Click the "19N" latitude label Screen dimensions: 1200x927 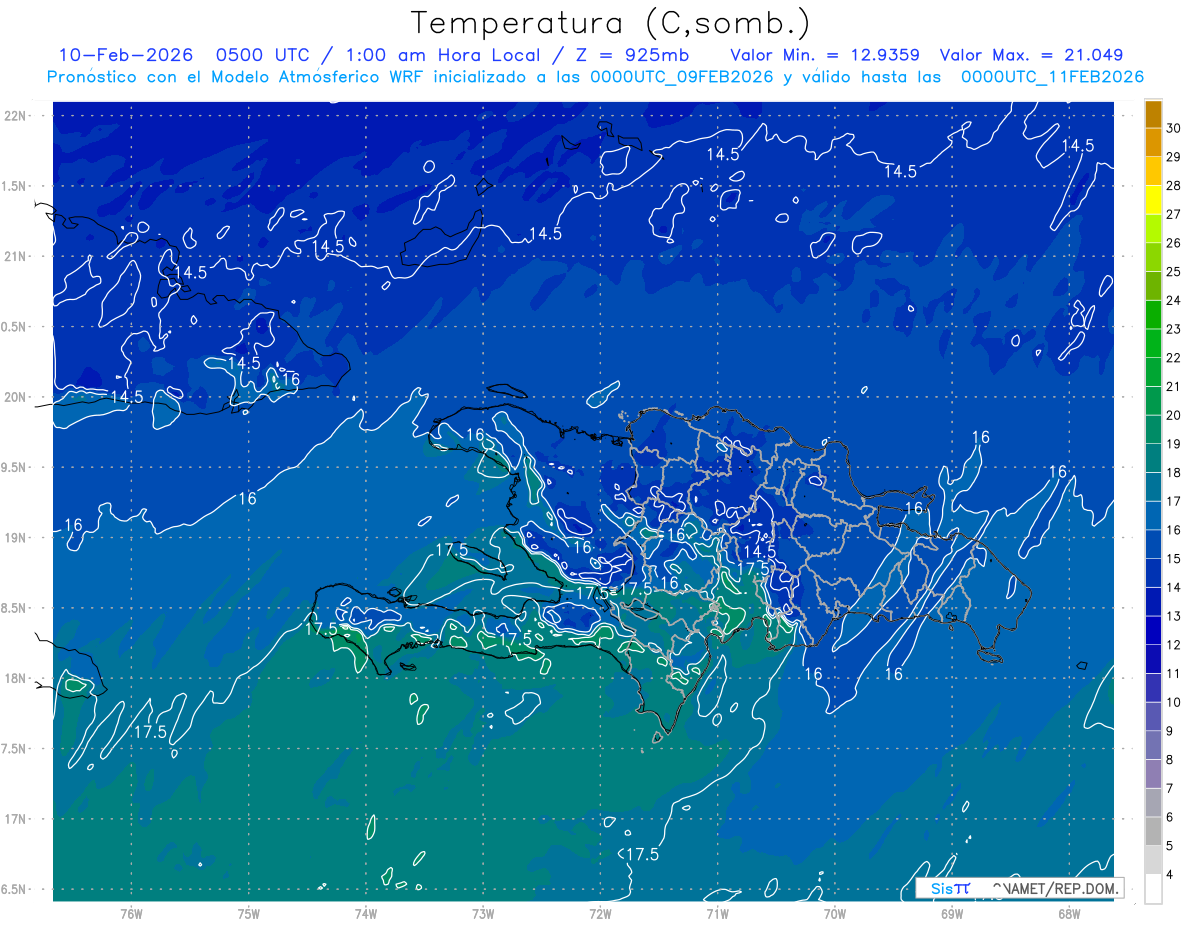(x=15, y=538)
